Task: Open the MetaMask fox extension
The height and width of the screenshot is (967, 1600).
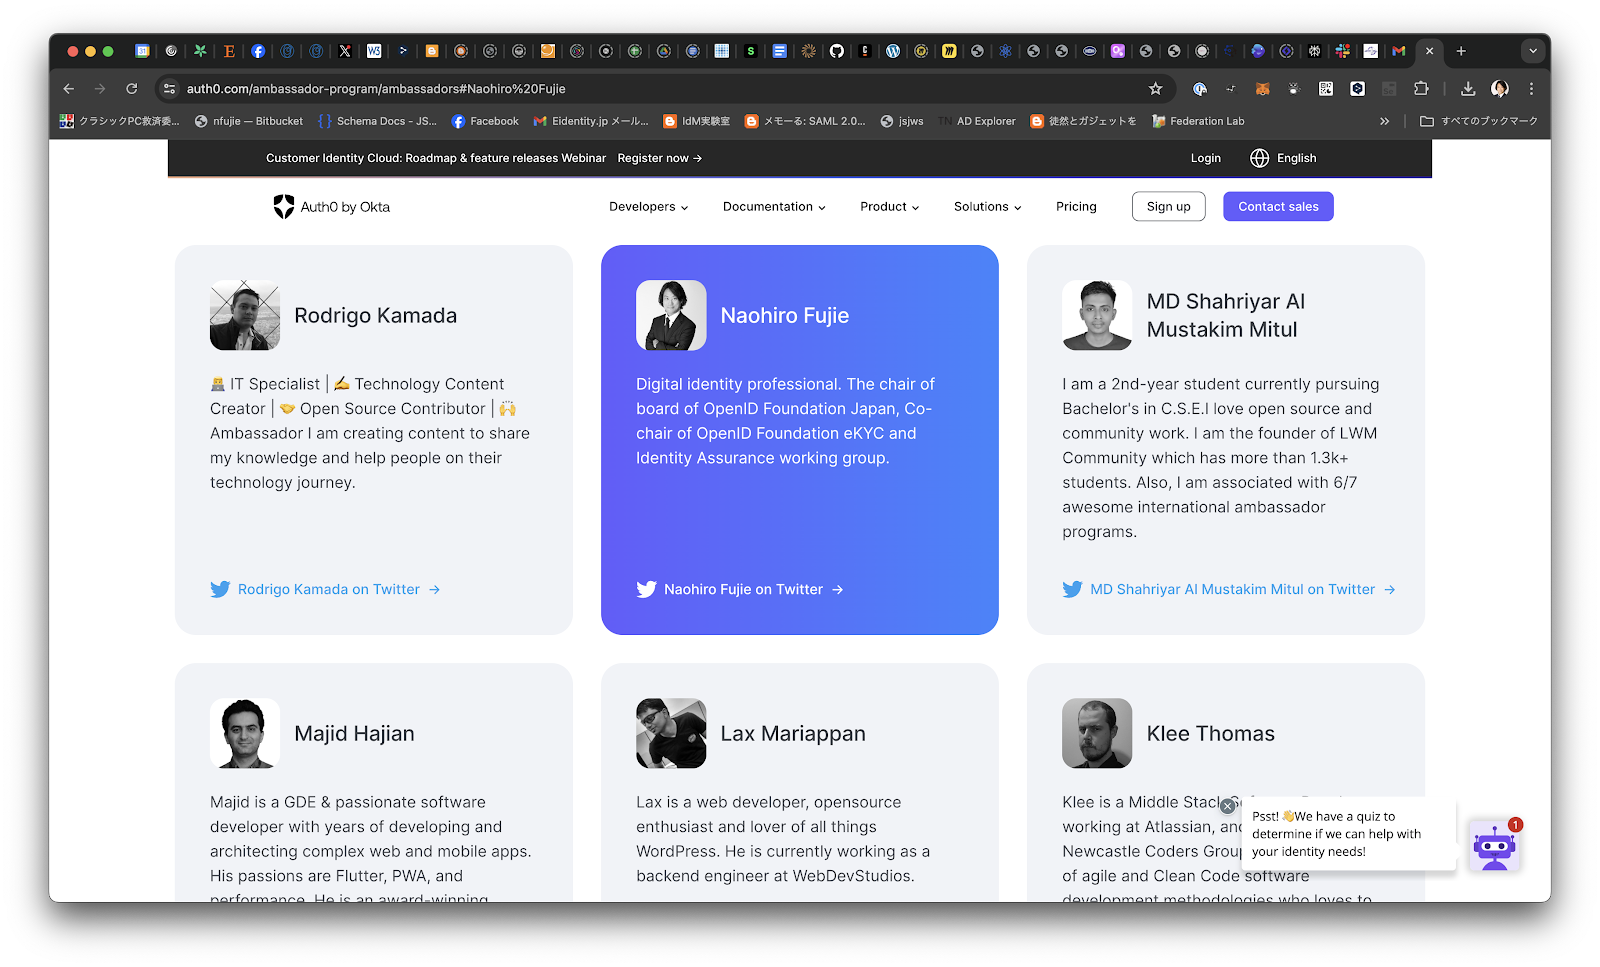Action: click(1262, 89)
